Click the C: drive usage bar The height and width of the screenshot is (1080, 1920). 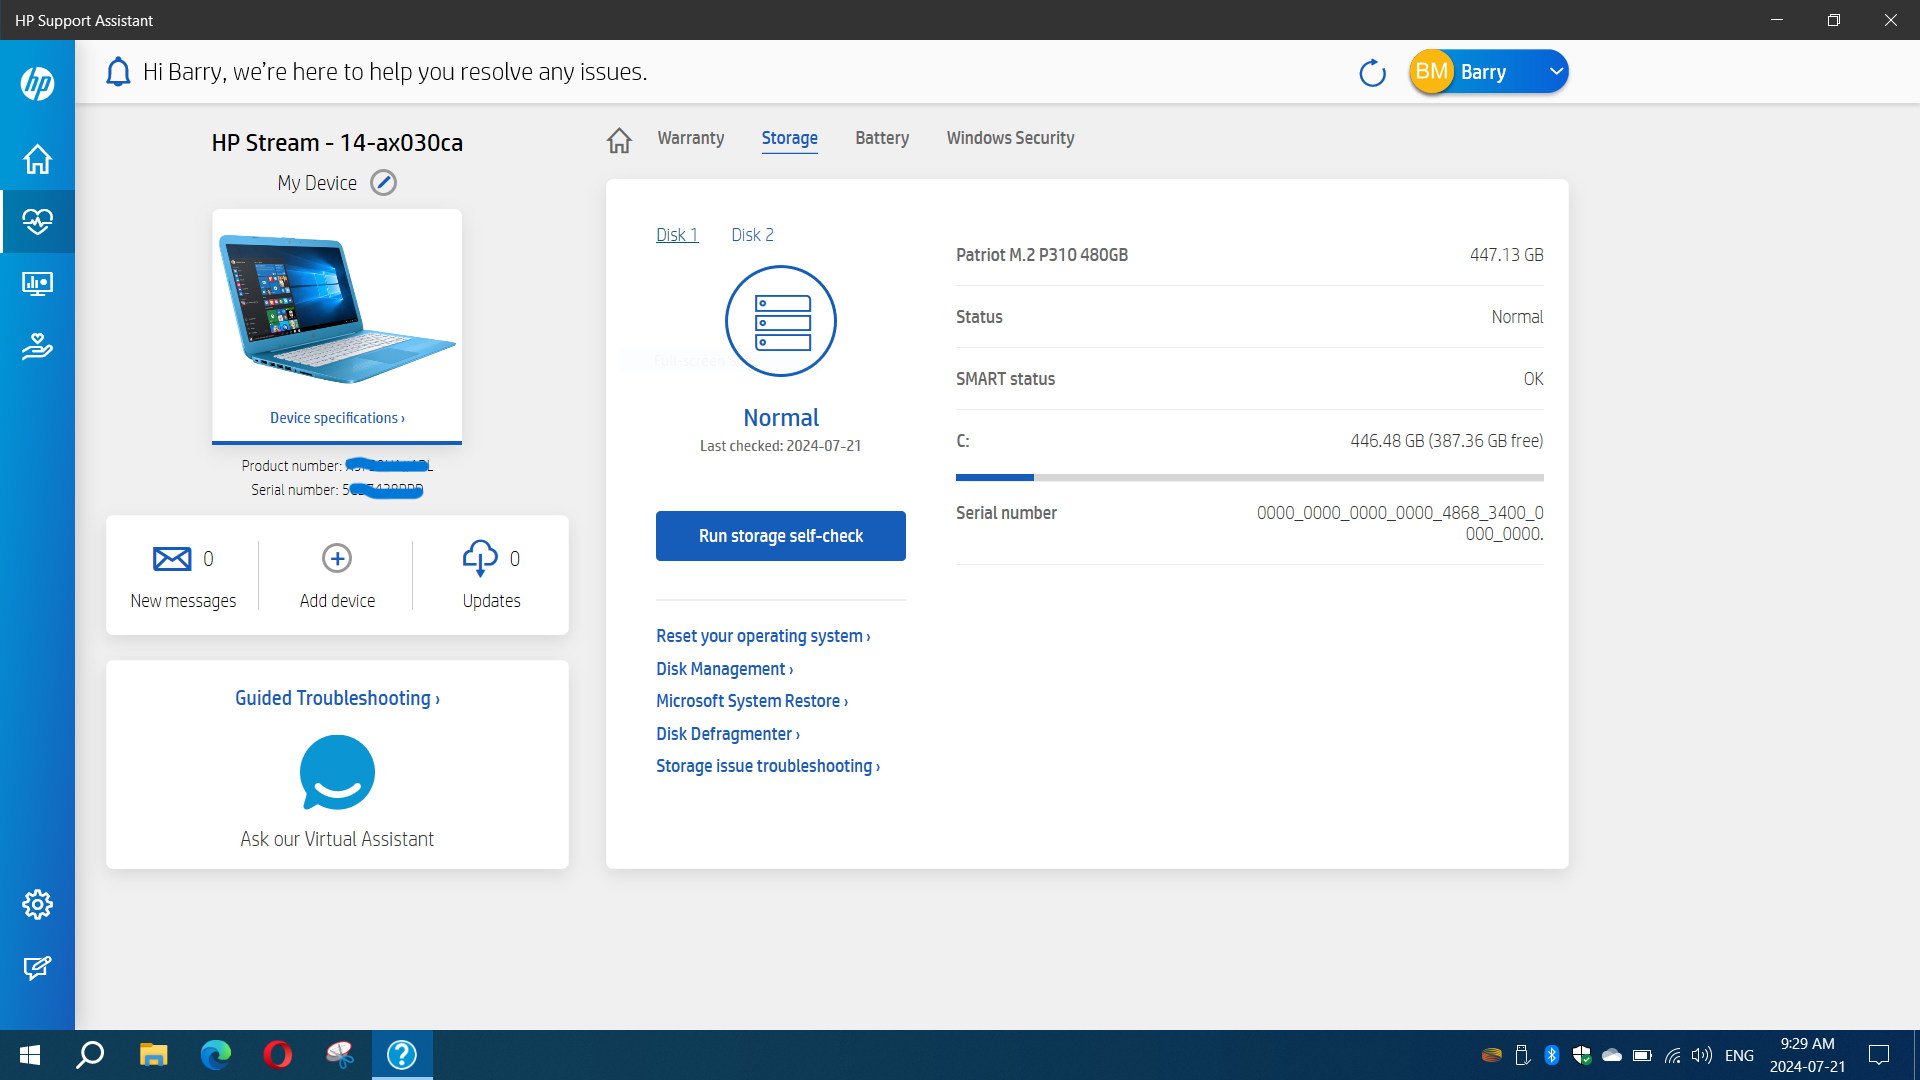pos(1250,478)
